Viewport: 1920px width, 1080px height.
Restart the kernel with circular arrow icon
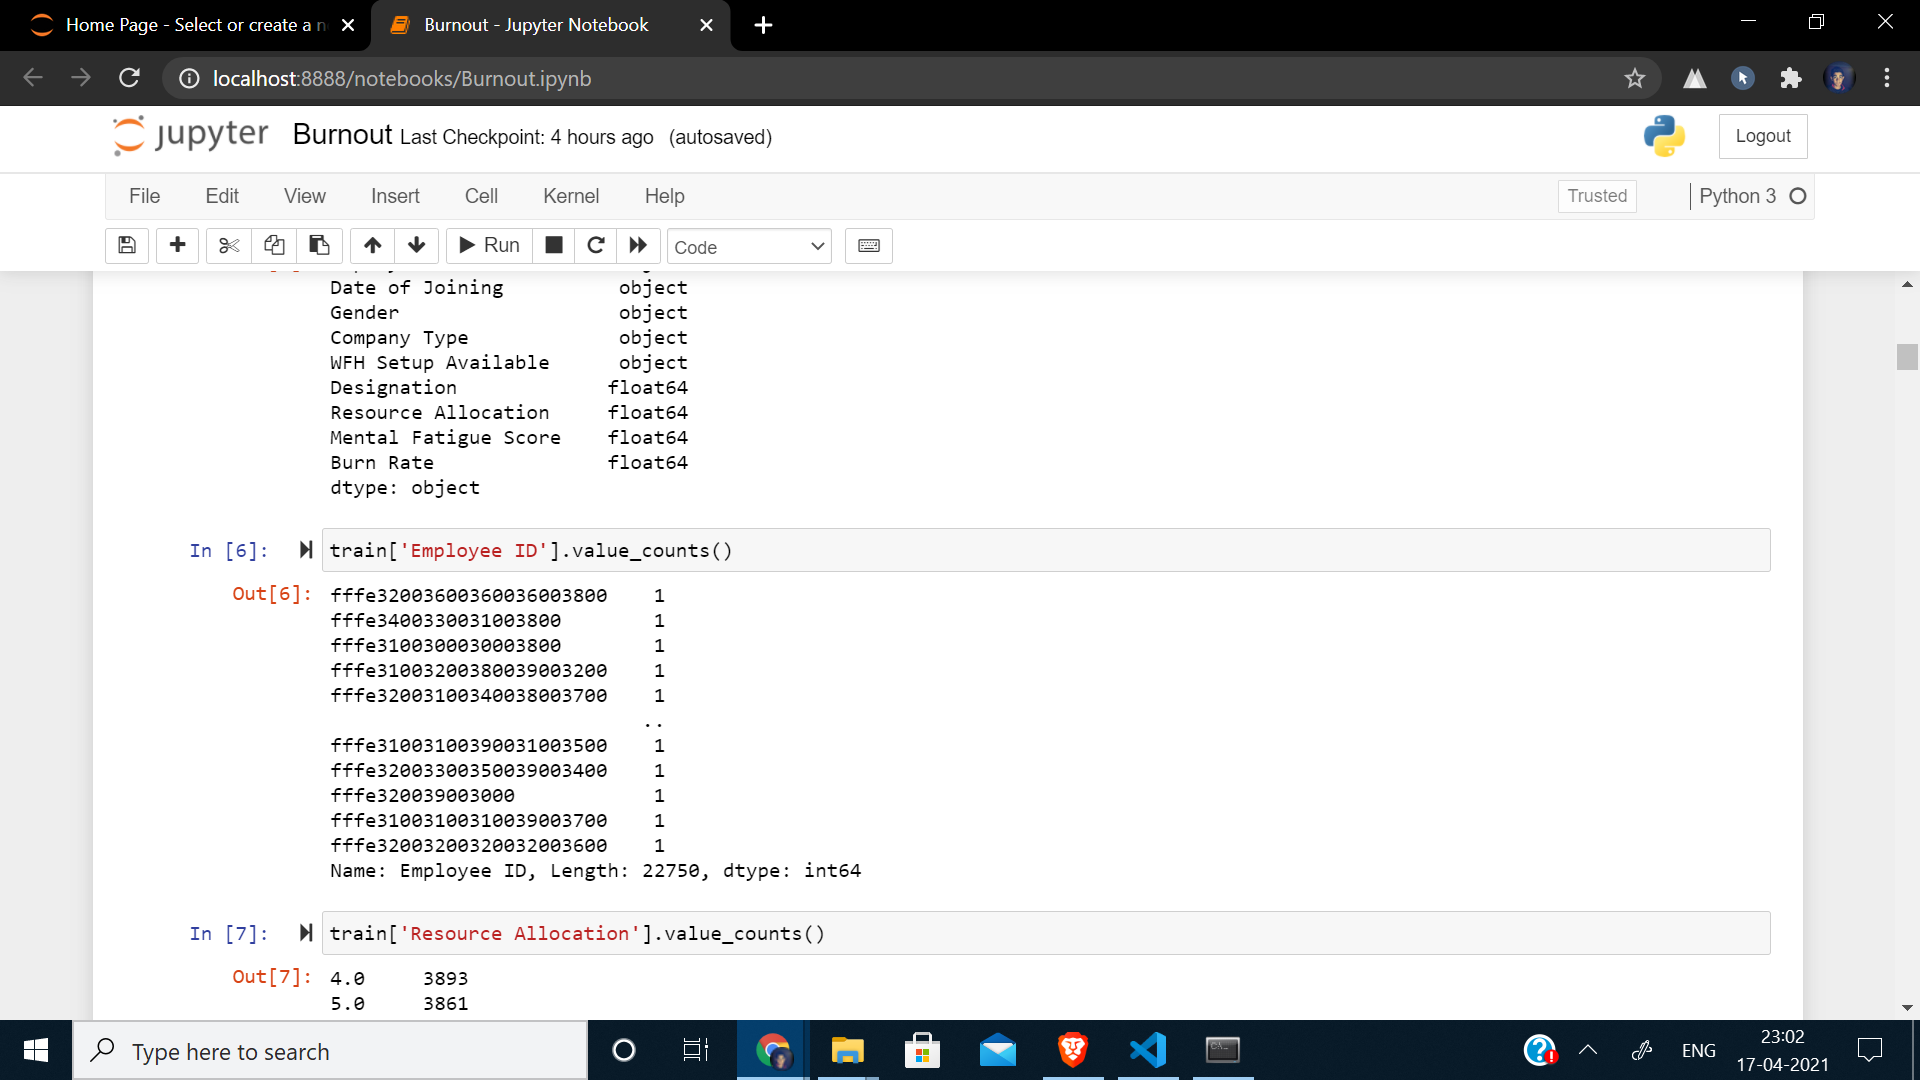596,246
